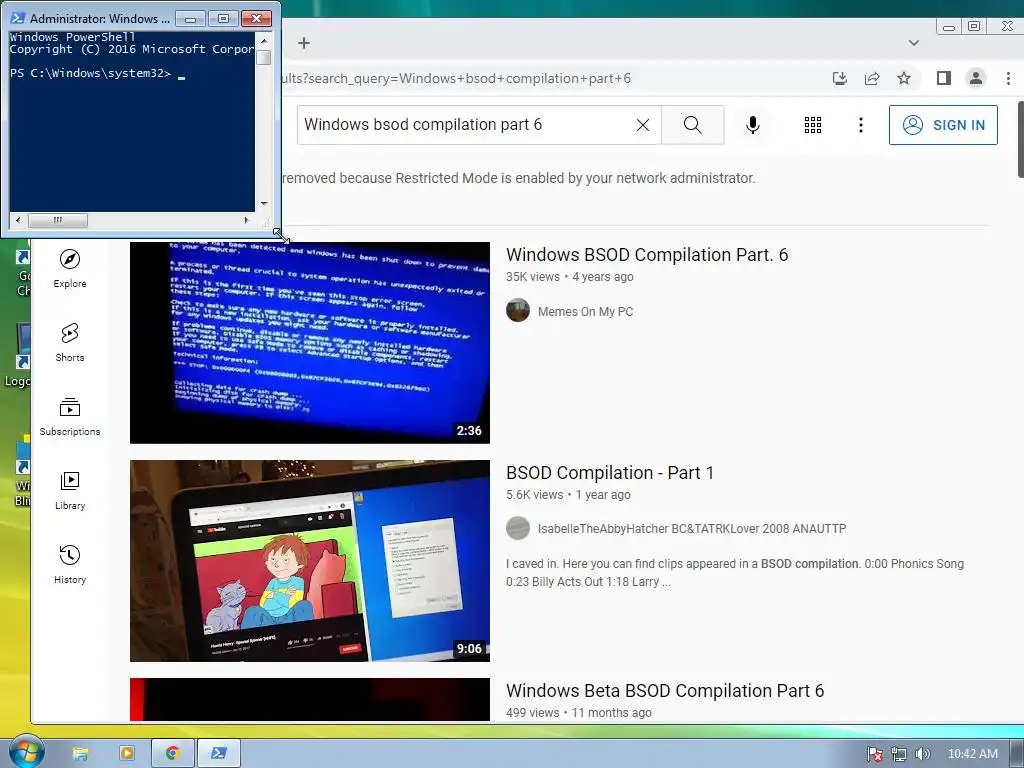1024x768 pixels.
Task: Click '499 views • 11 months ago' text
Action: pyautogui.click(x=579, y=712)
